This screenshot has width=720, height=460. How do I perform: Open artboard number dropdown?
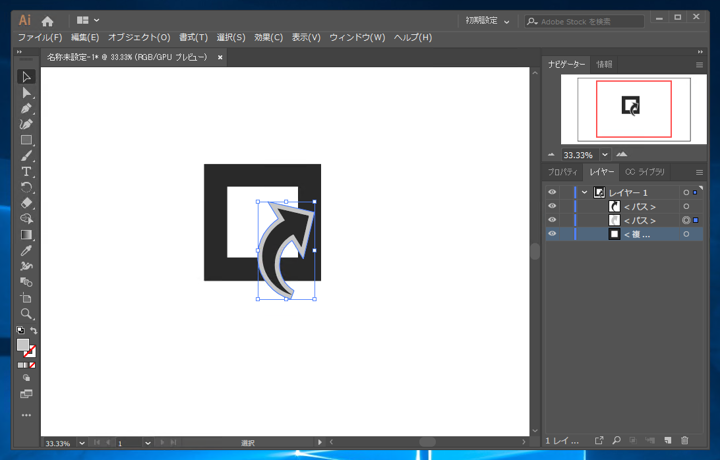pos(147,443)
